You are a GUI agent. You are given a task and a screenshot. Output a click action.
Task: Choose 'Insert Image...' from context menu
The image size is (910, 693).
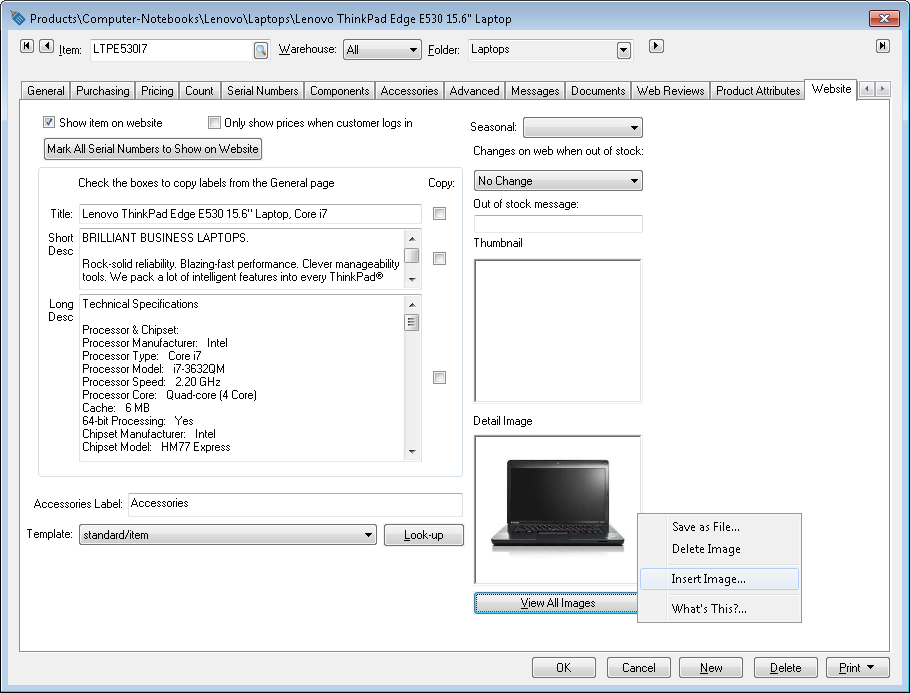click(708, 579)
